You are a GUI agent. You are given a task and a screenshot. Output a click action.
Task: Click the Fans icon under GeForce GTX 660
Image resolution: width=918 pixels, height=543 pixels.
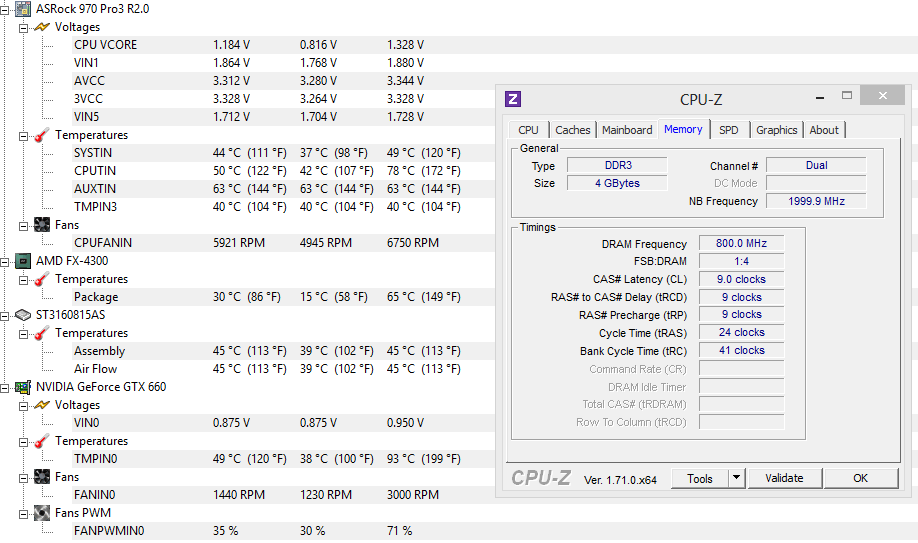pyautogui.click(x=42, y=477)
